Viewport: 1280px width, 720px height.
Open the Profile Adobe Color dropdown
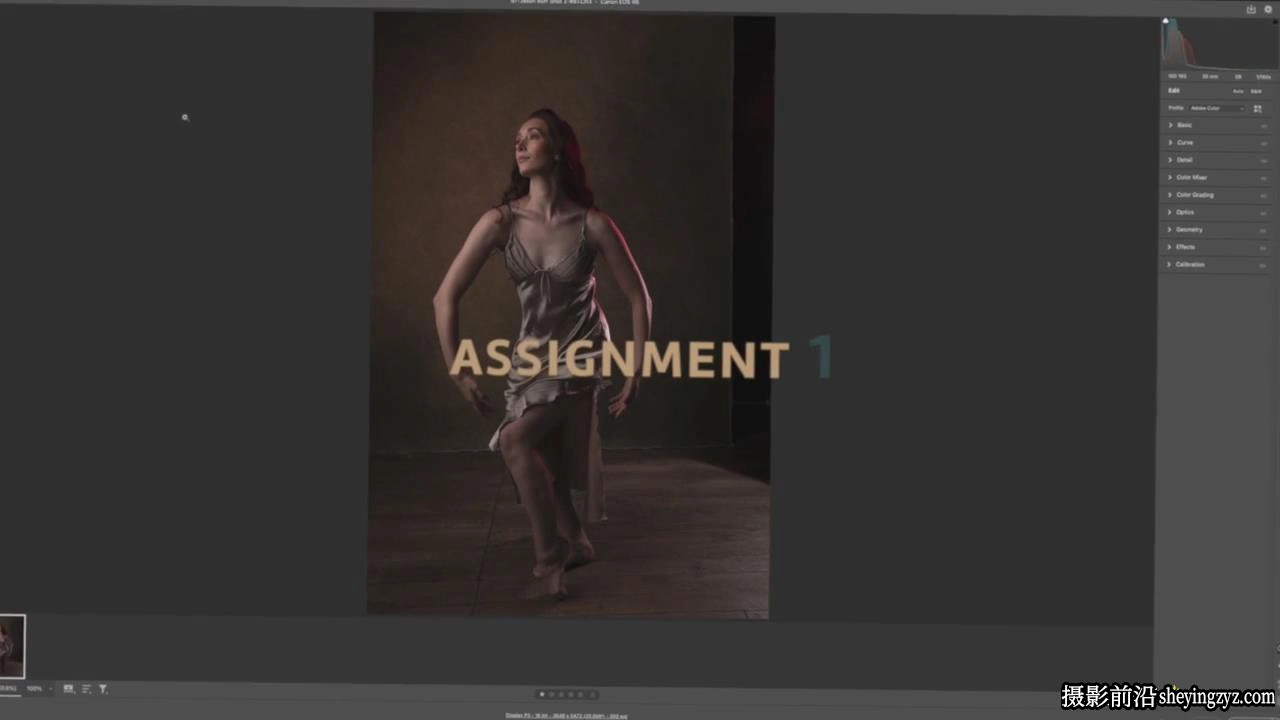coord(1217,108)
